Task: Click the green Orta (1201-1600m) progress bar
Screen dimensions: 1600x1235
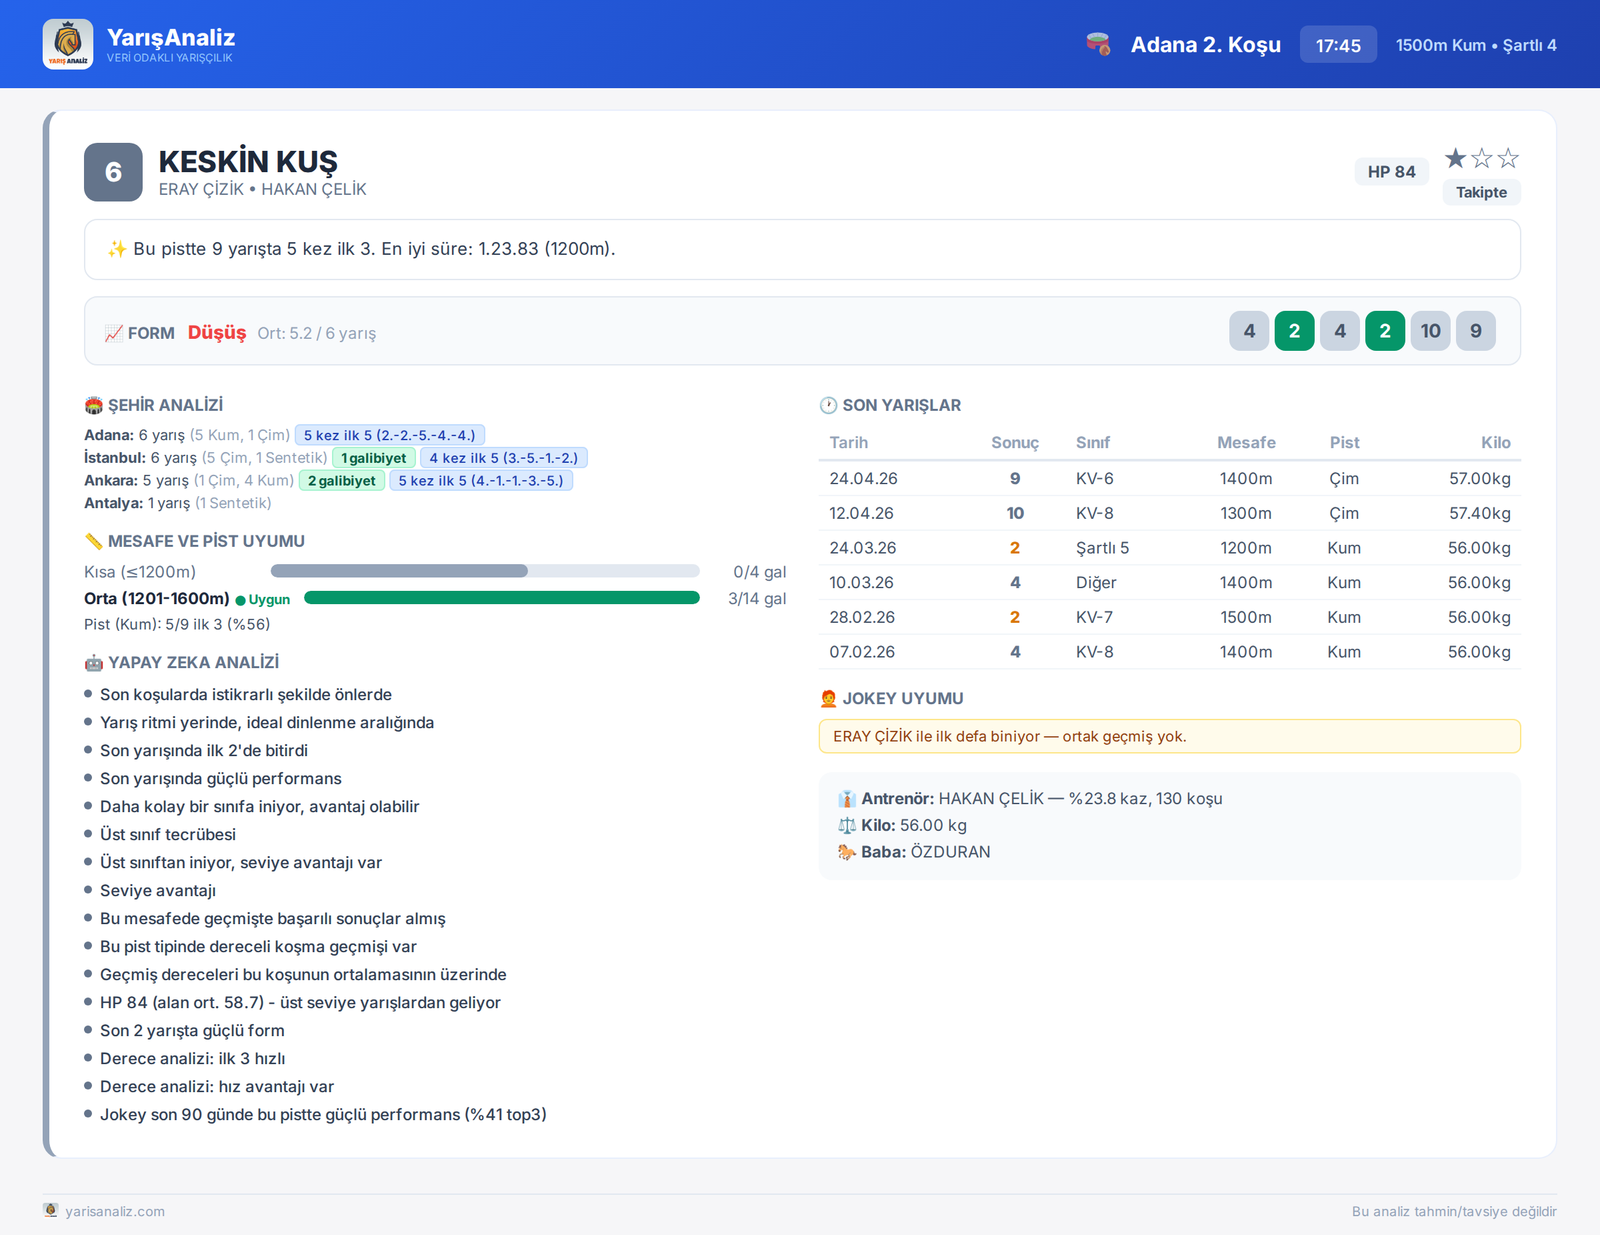Action: tap(502, 598)
